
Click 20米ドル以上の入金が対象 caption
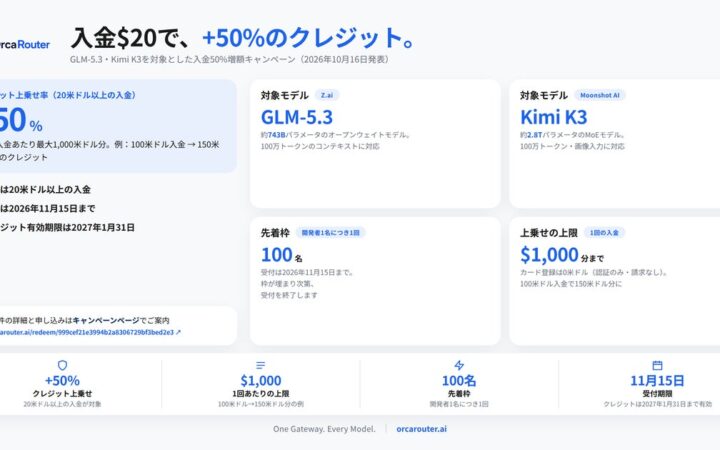tap(62, 405)
